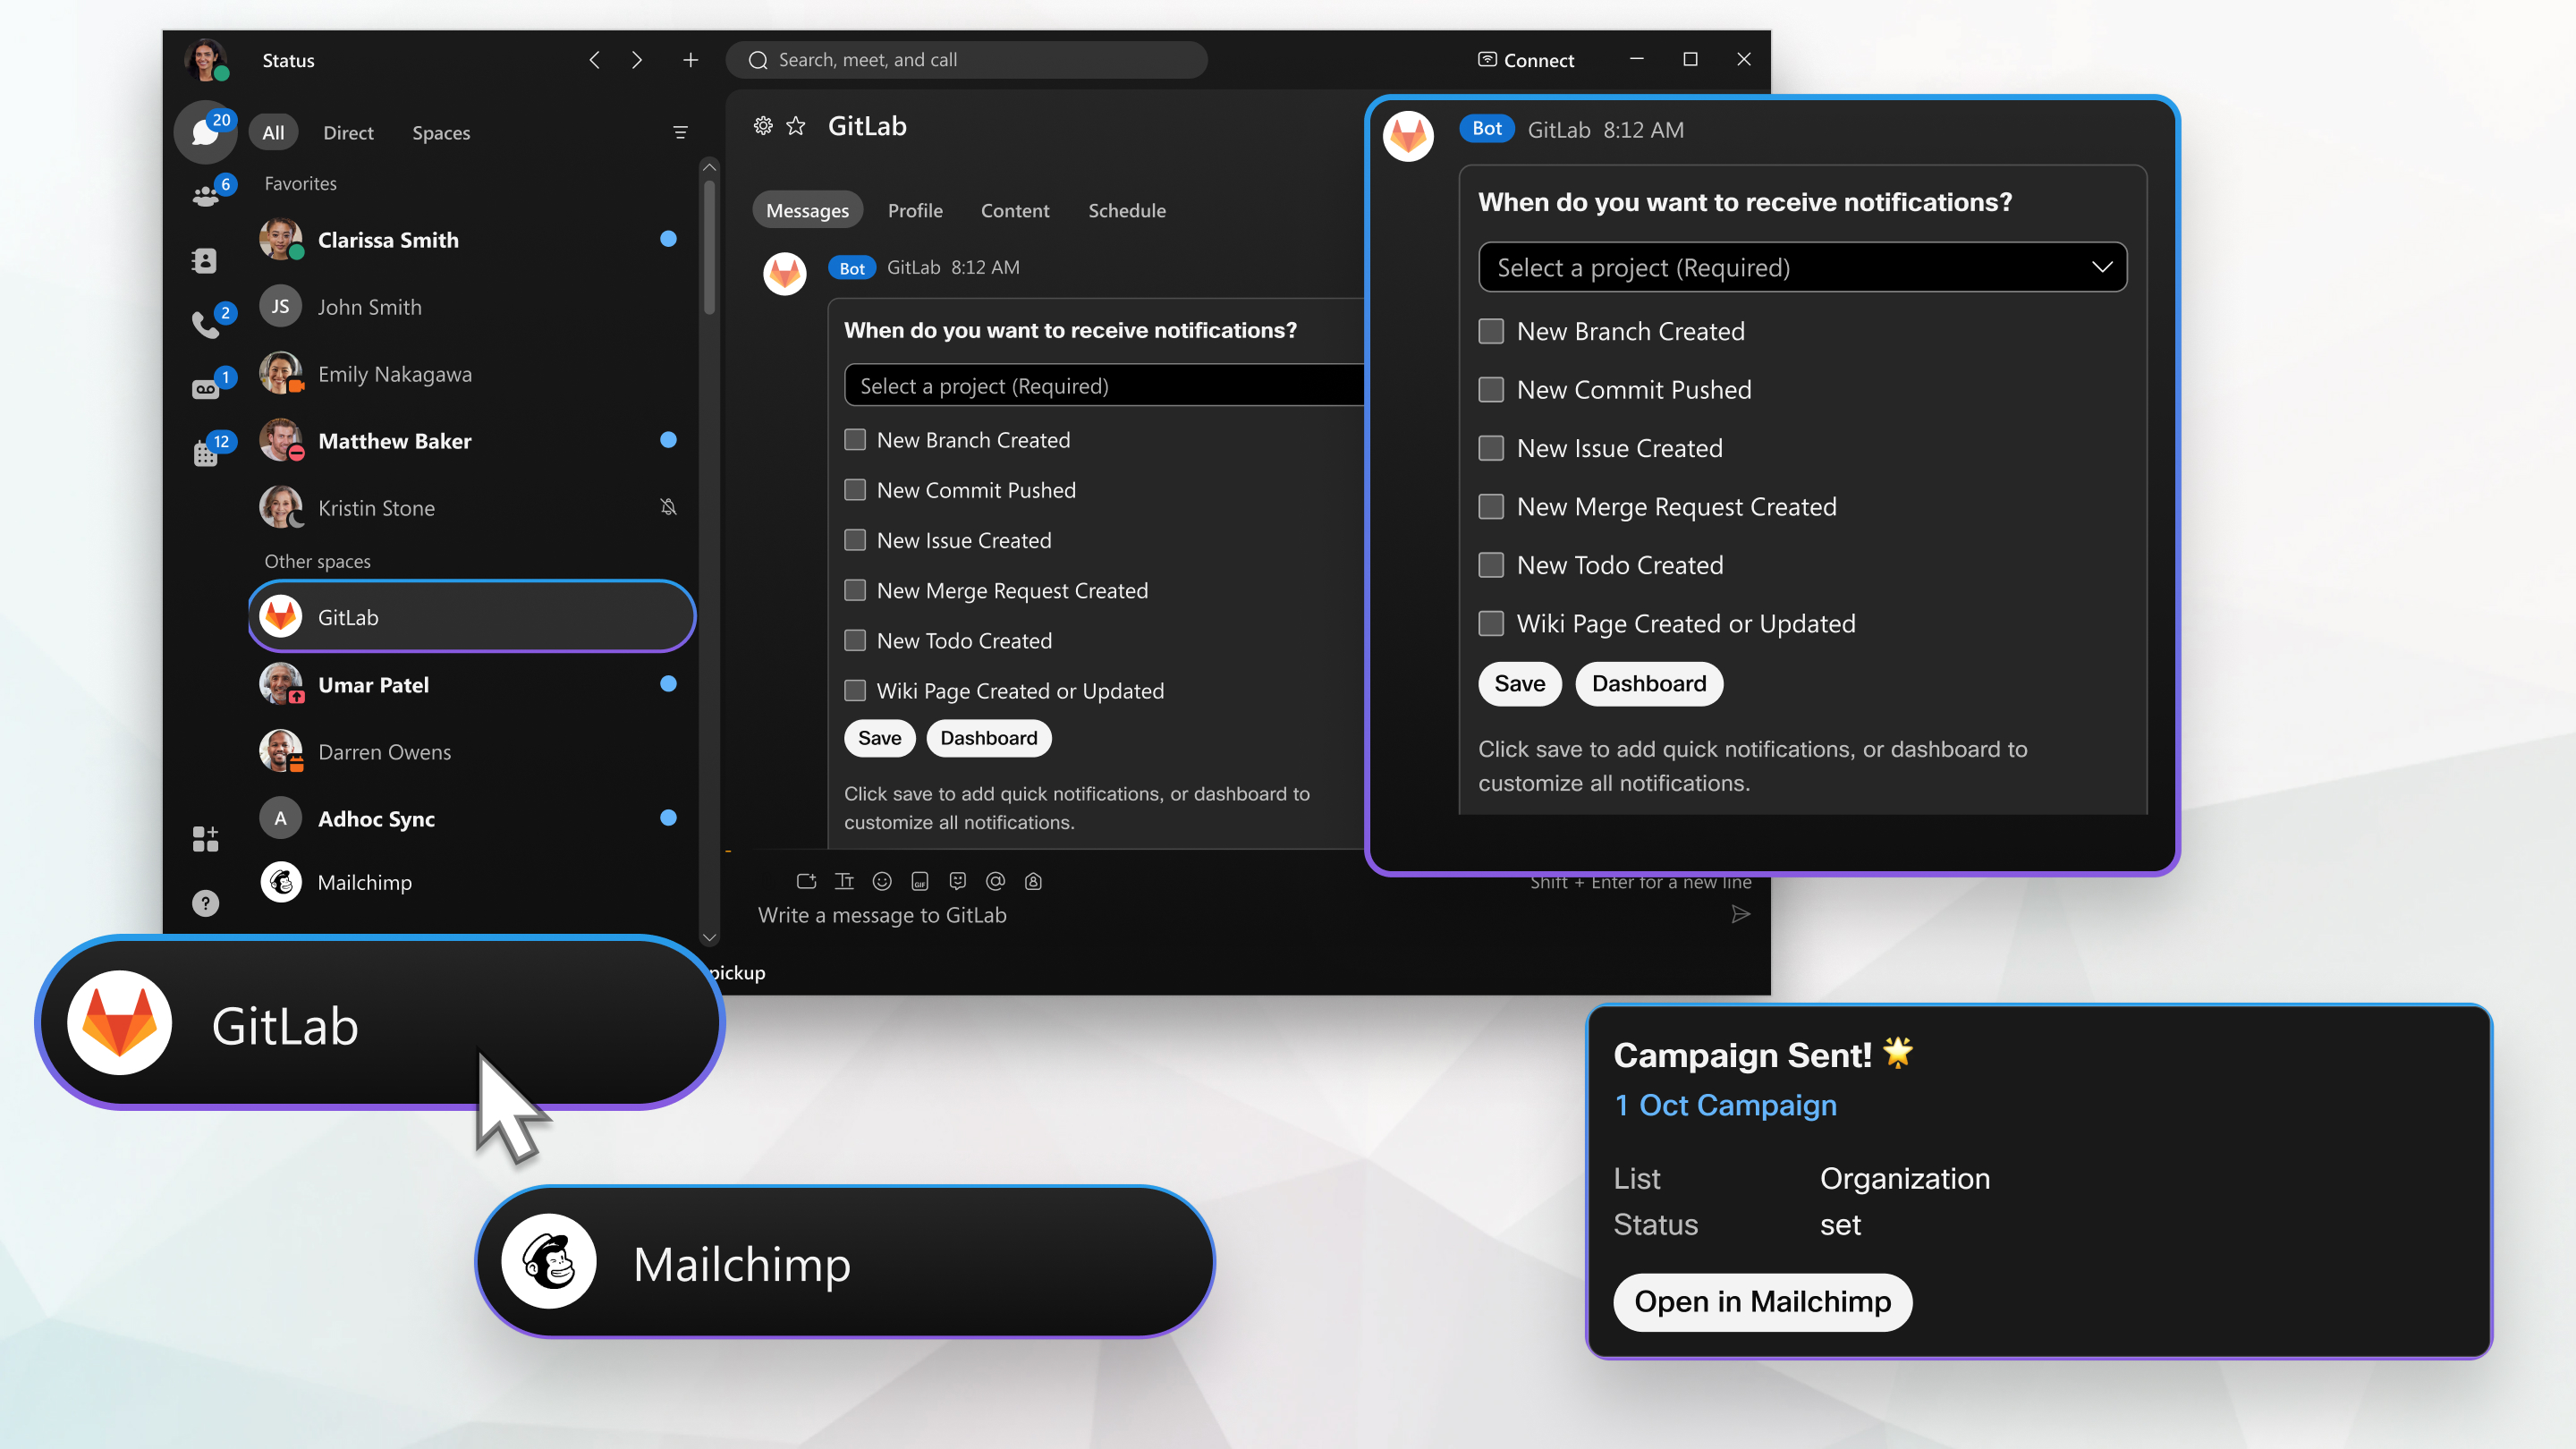
Task: Click Save to add quick notifications
Action: point(1518,682)
